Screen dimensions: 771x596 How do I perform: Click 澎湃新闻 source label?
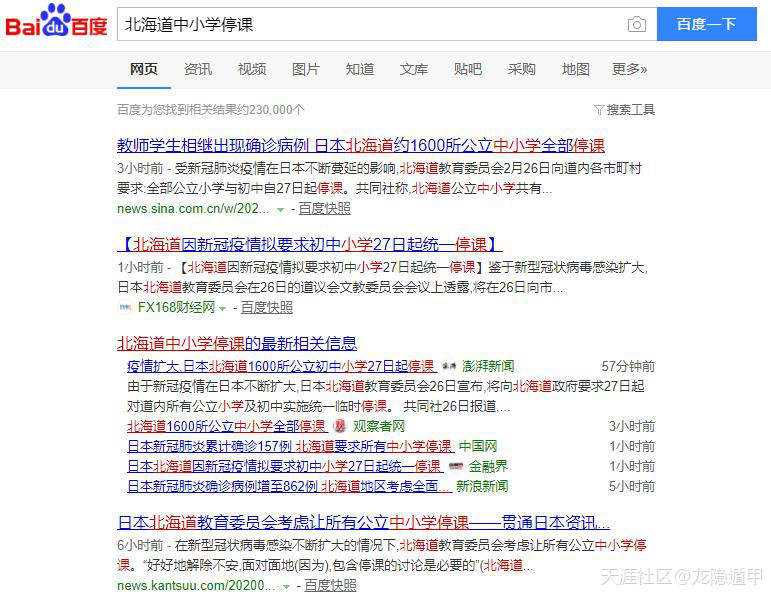[x=488, y=366]
